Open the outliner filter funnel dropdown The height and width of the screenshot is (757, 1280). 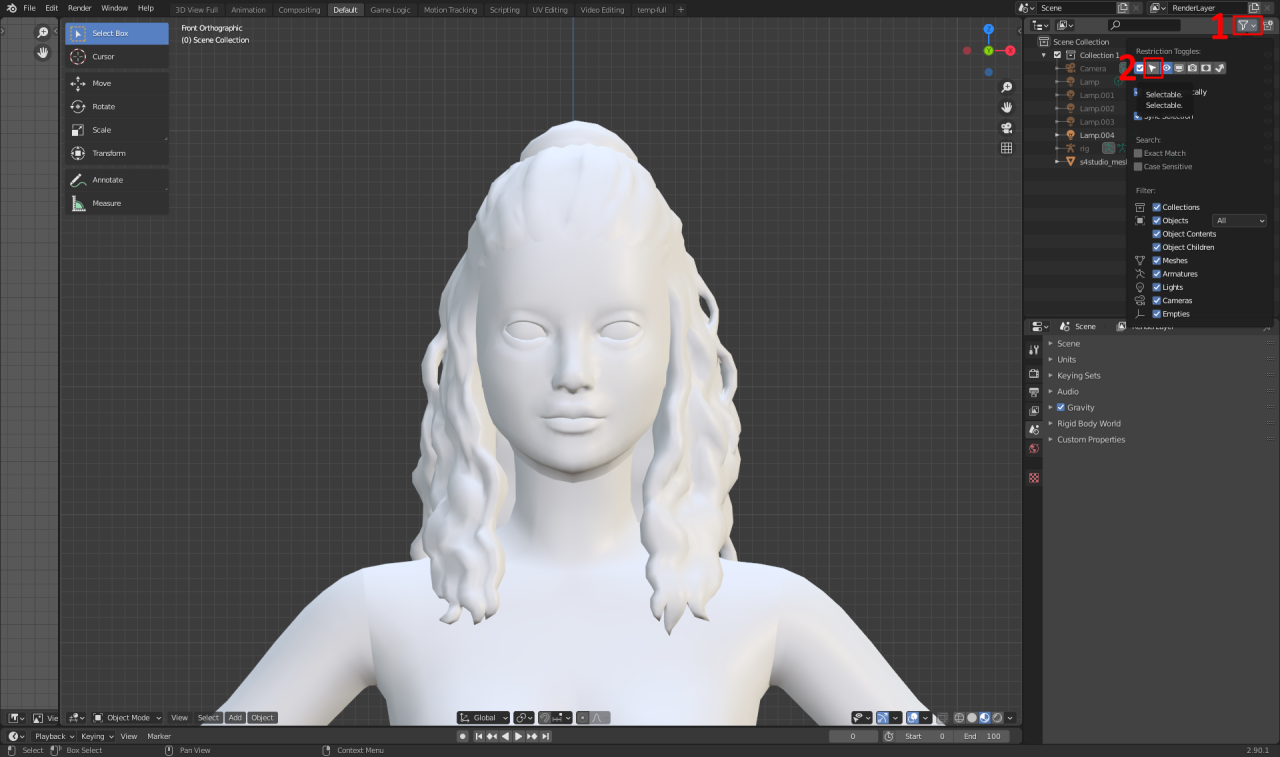pos(1247,25)
